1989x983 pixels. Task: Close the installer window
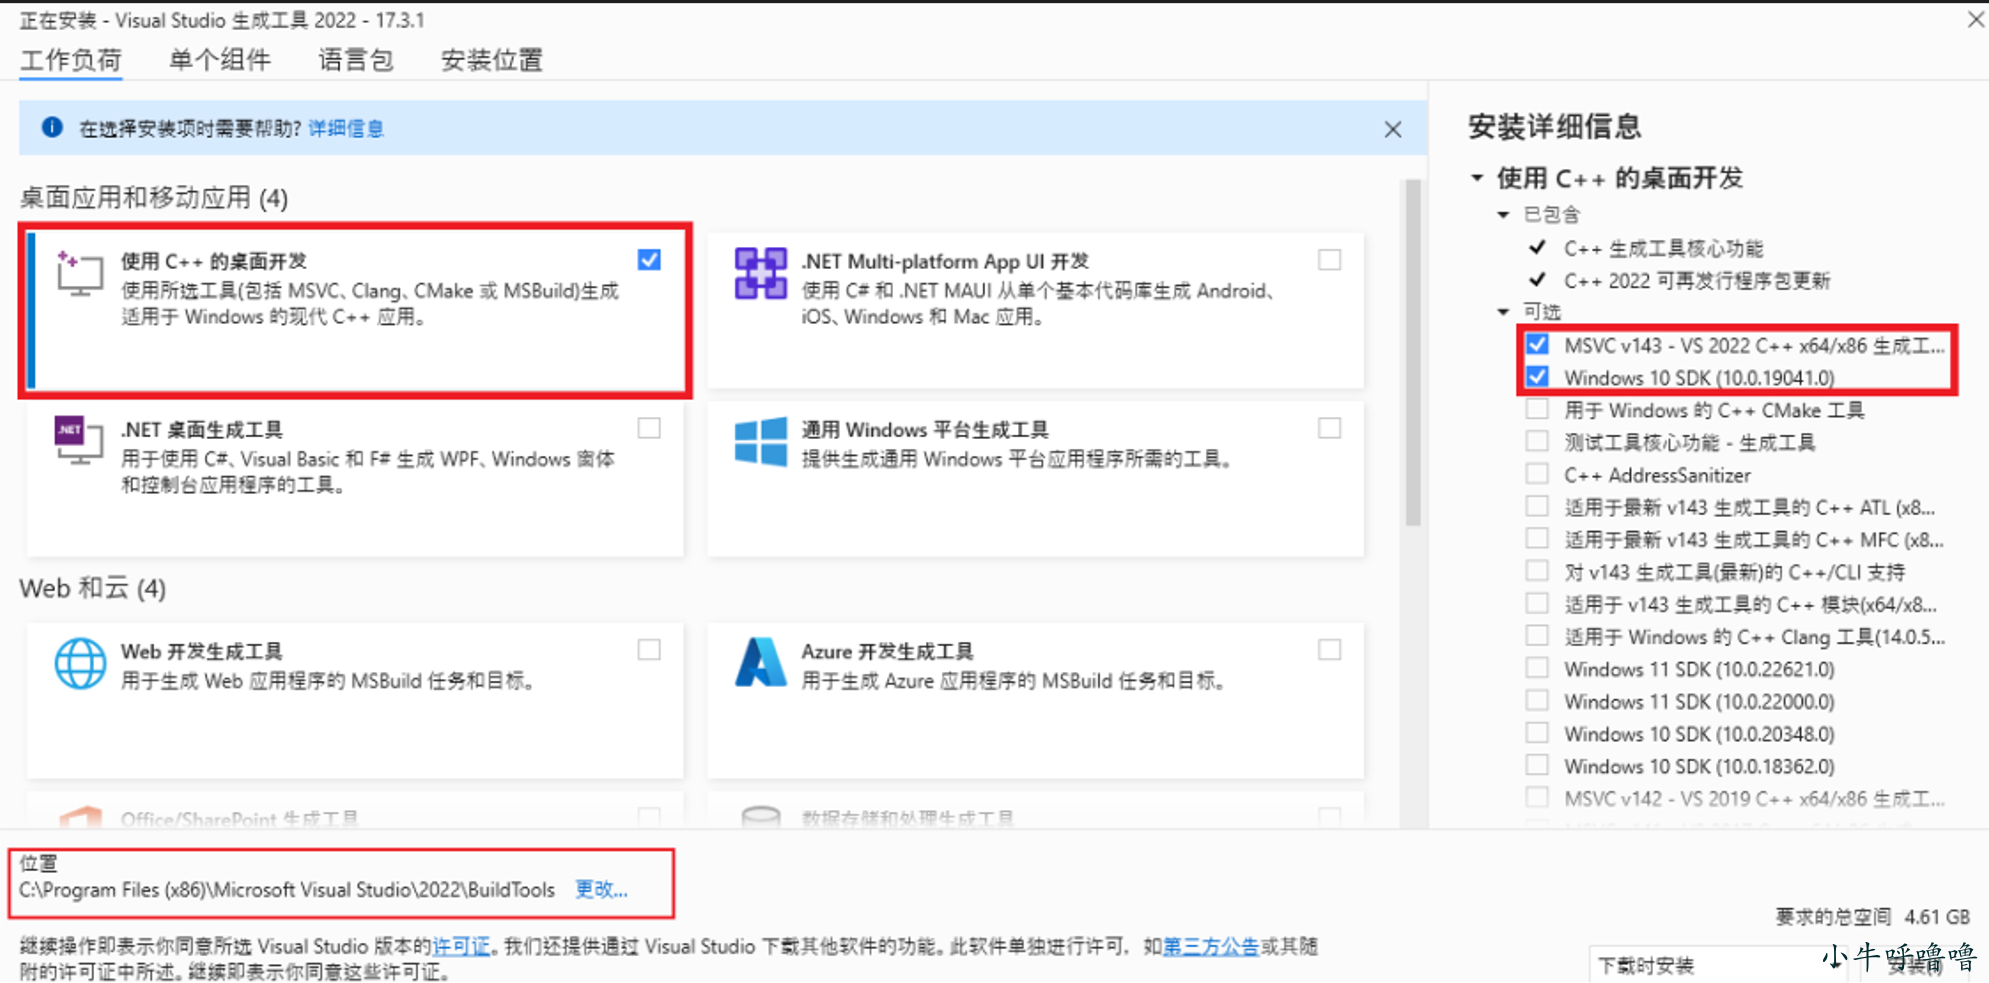1975,19
